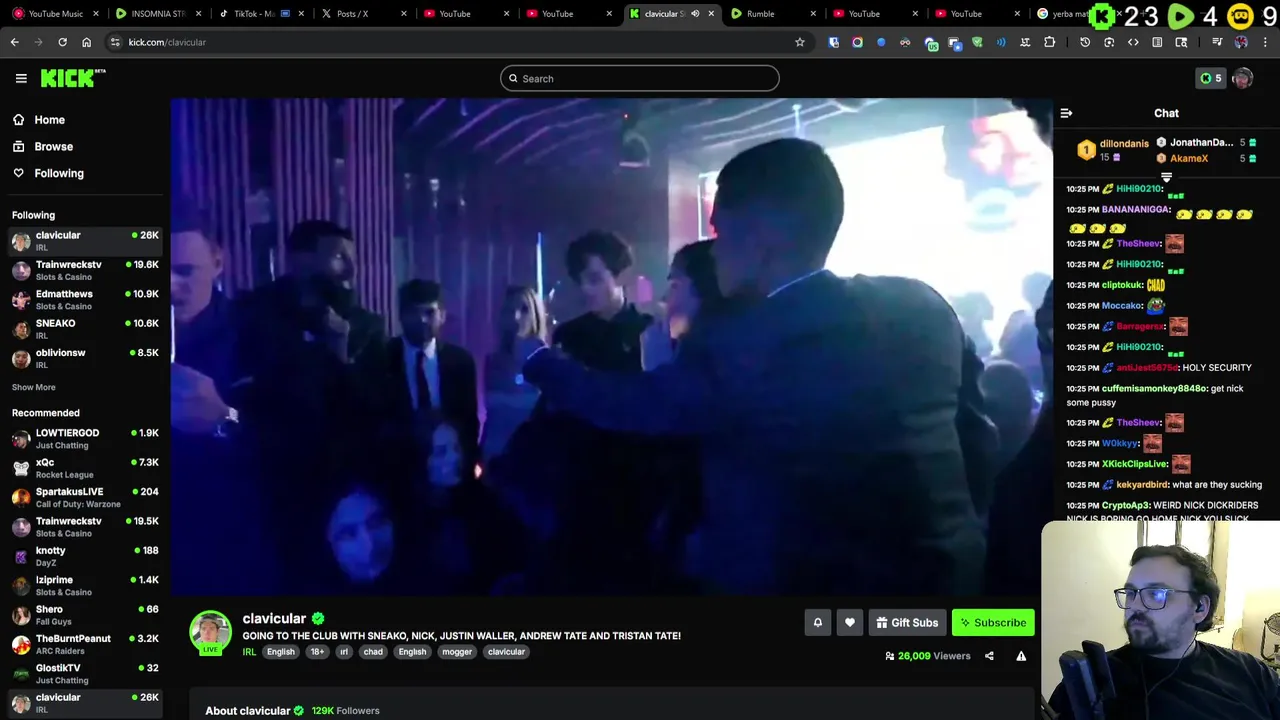This screenshot has width=1280, height=720.
Task: Click cliptokuk username in chat
Action: (1122, 285)
